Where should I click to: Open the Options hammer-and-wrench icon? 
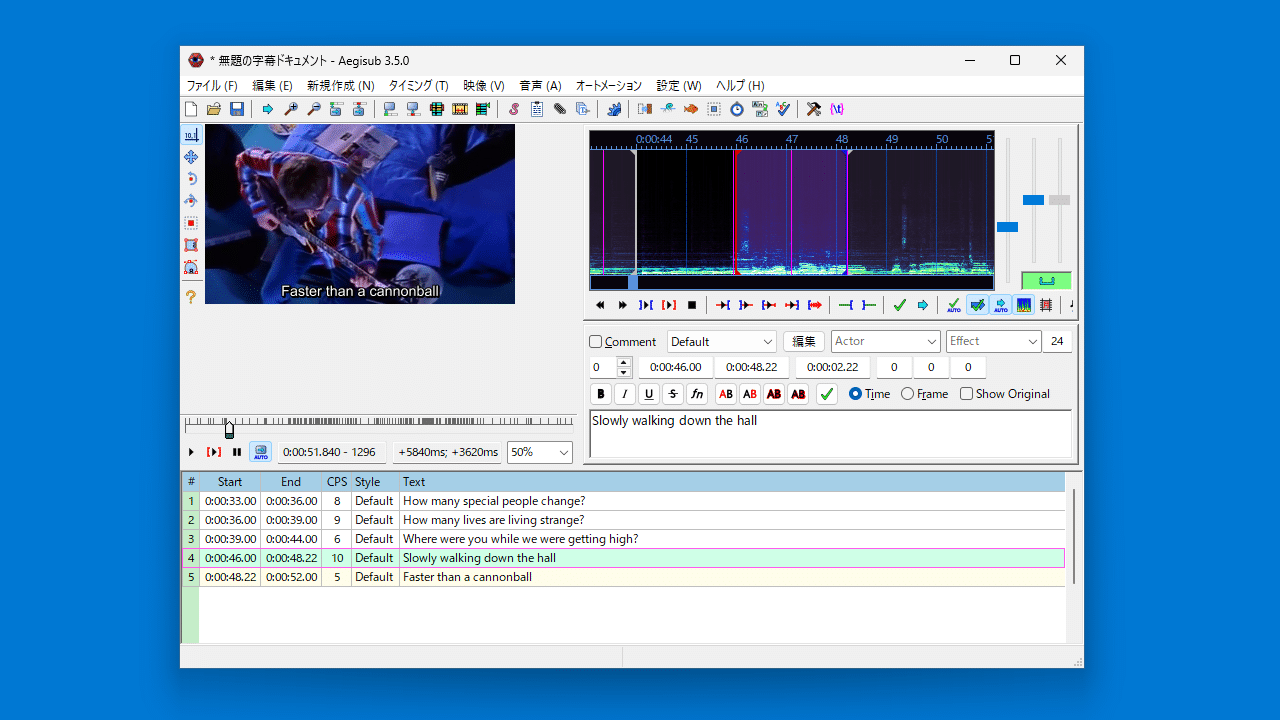(814, 109)
